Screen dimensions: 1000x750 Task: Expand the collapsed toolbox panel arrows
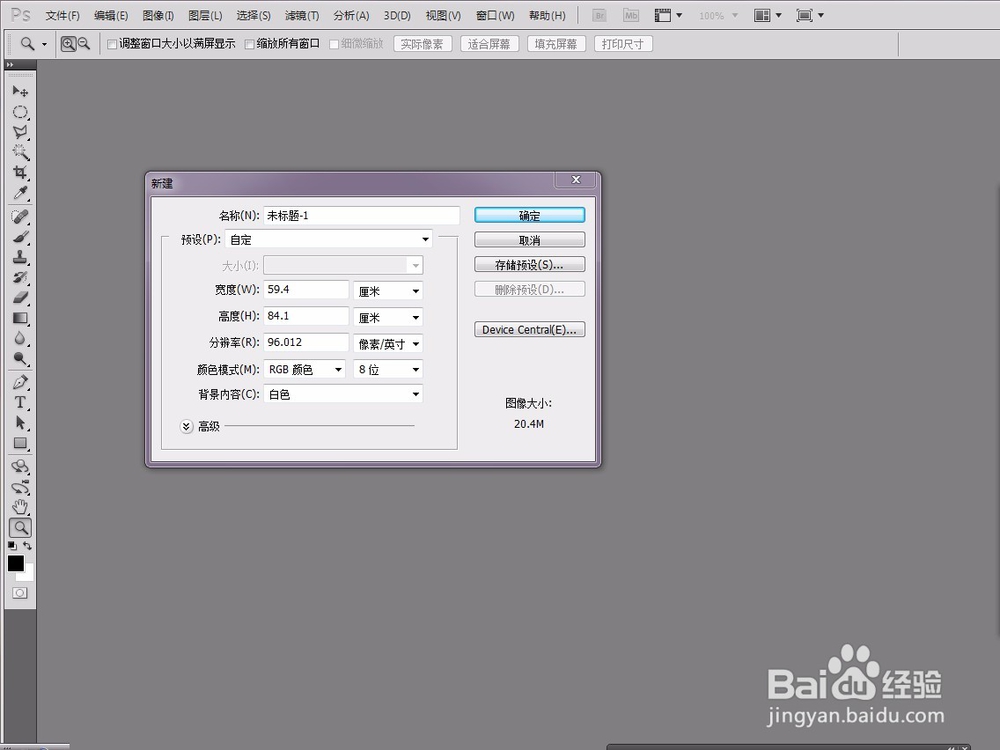click(x=10, y=64)
